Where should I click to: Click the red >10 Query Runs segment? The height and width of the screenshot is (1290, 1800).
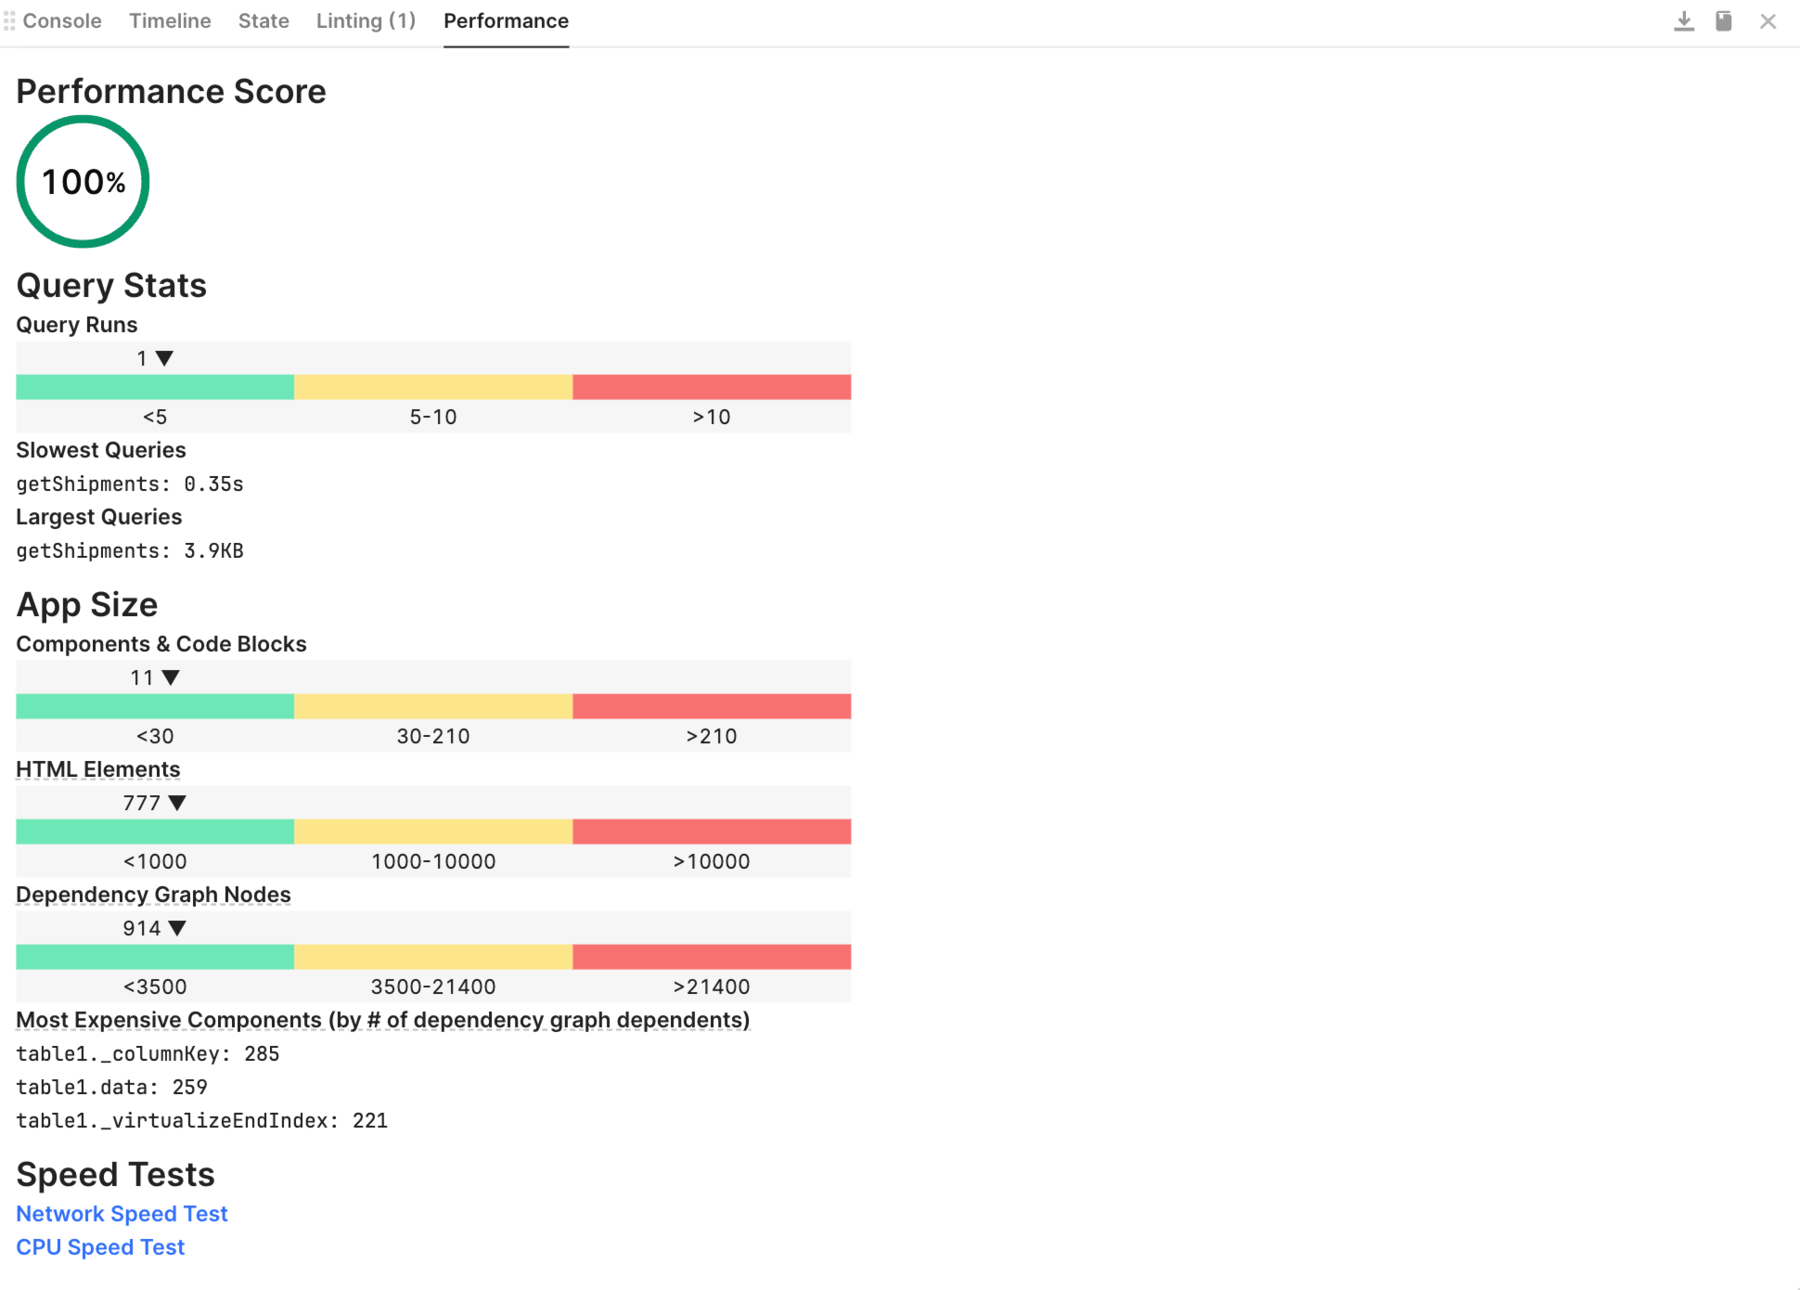tap(712, 387)
